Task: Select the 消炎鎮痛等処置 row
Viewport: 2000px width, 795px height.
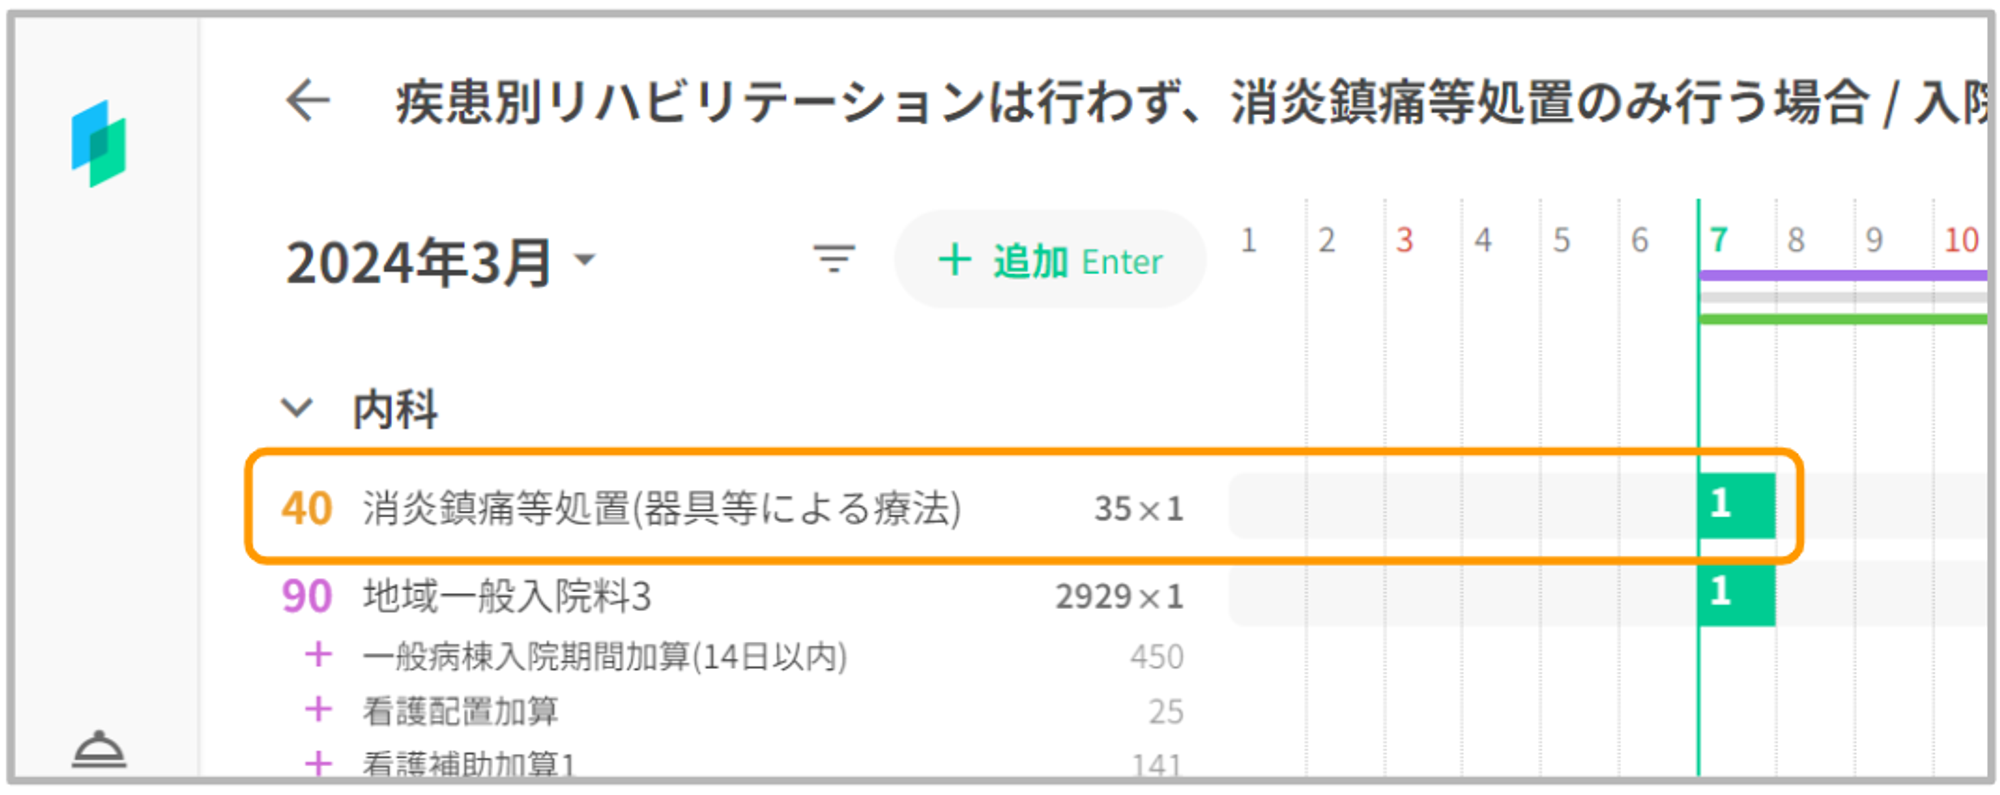Action: tap(660, 508)
